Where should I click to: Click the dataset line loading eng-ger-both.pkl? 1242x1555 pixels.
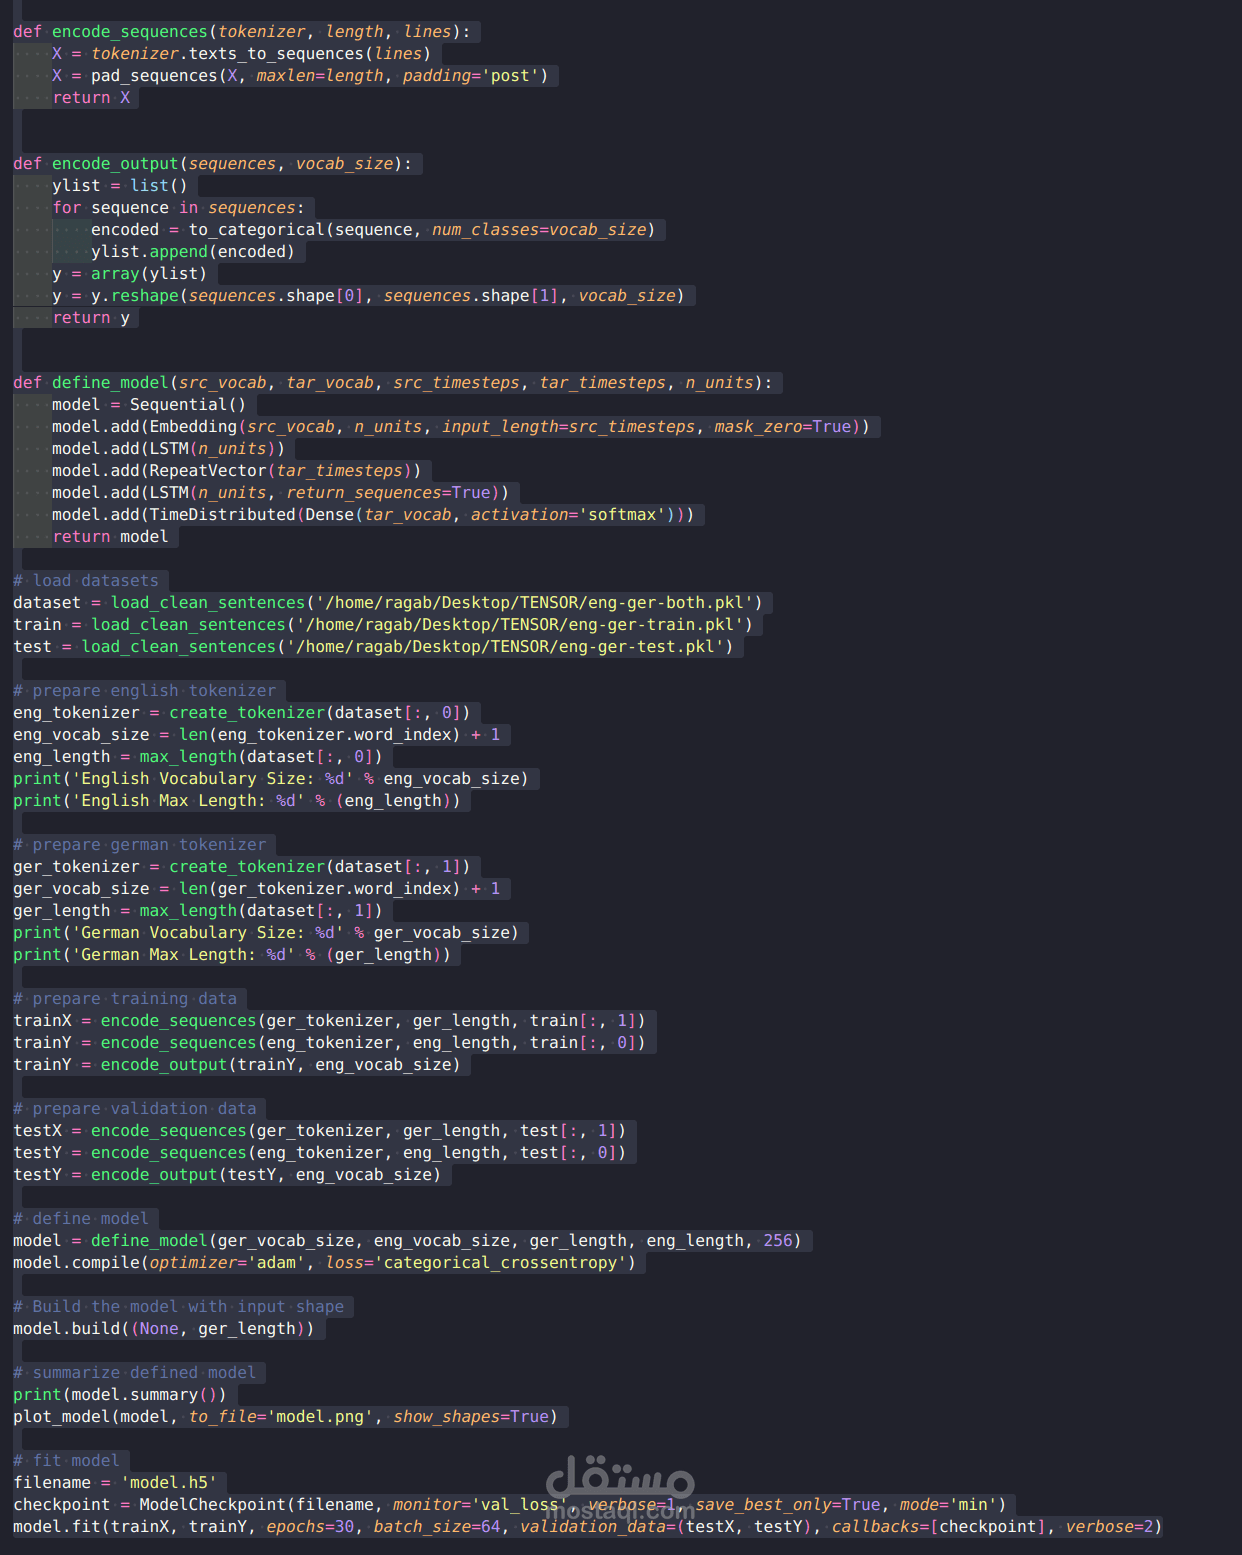point(388,603)
